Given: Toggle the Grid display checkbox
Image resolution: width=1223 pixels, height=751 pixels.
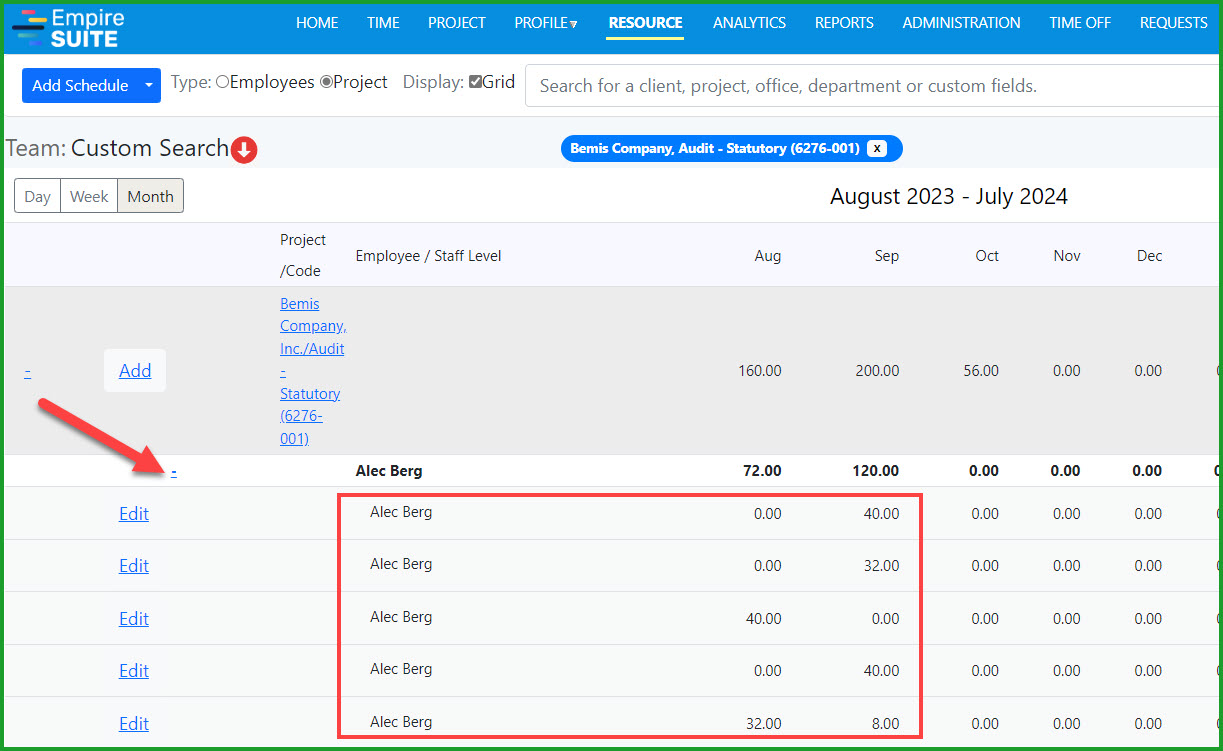Looking at the screenshot, I should (475, 82).
